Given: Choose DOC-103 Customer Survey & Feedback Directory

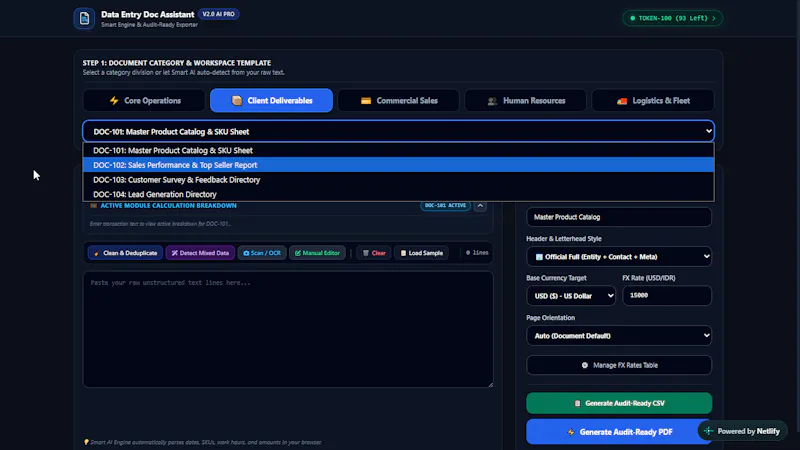Looking at the screenshot, I should coord(398,180).
